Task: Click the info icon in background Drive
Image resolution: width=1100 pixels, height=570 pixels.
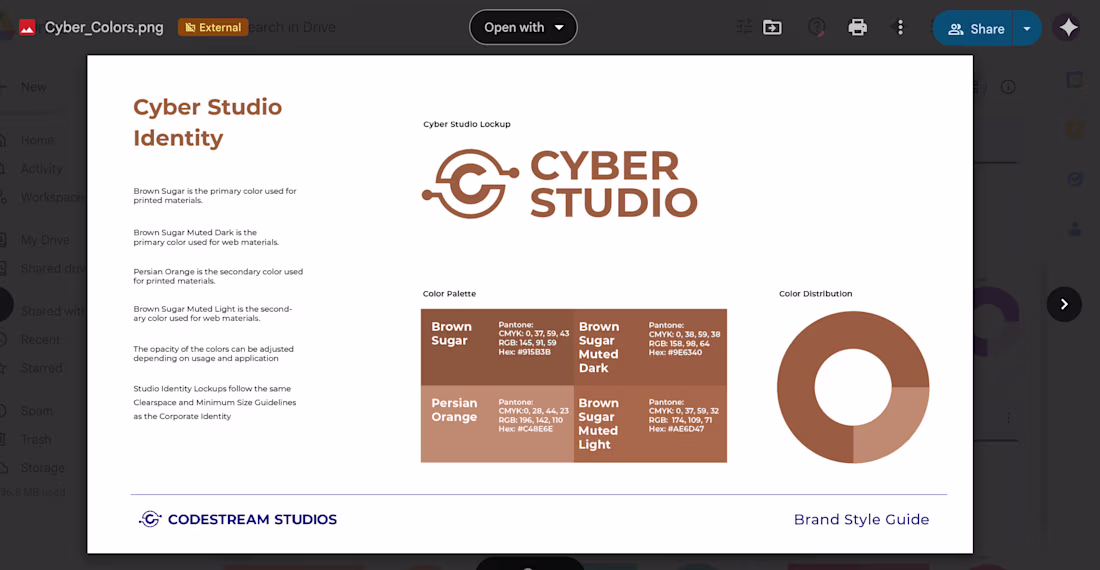Action: tap(1008, 87)
